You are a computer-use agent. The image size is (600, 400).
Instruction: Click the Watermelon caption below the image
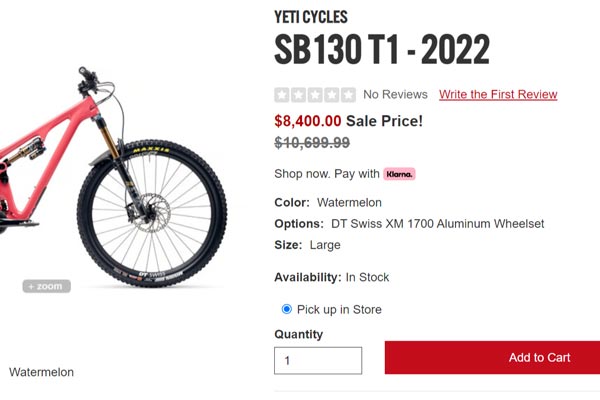[41, 372]
